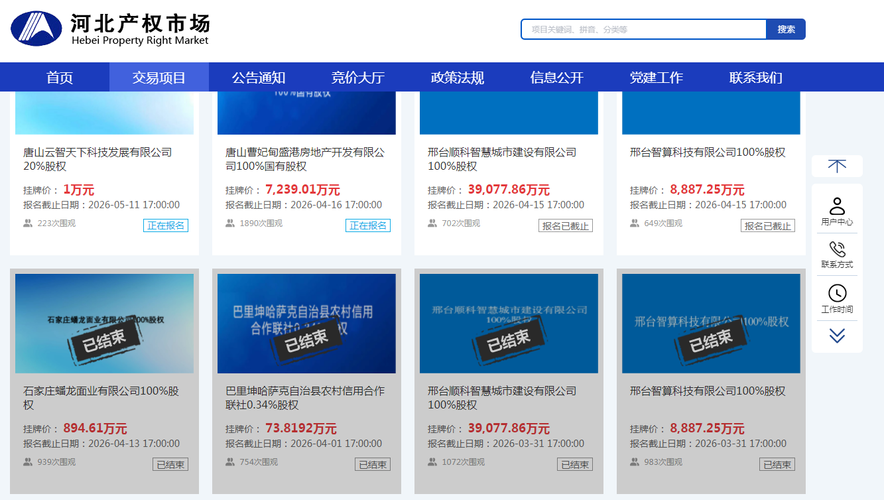This screenshot has width=884, height=500.
Task: Click thumbnail above 唐山曹妃甸盛港 card title
Action: [307, 113]
